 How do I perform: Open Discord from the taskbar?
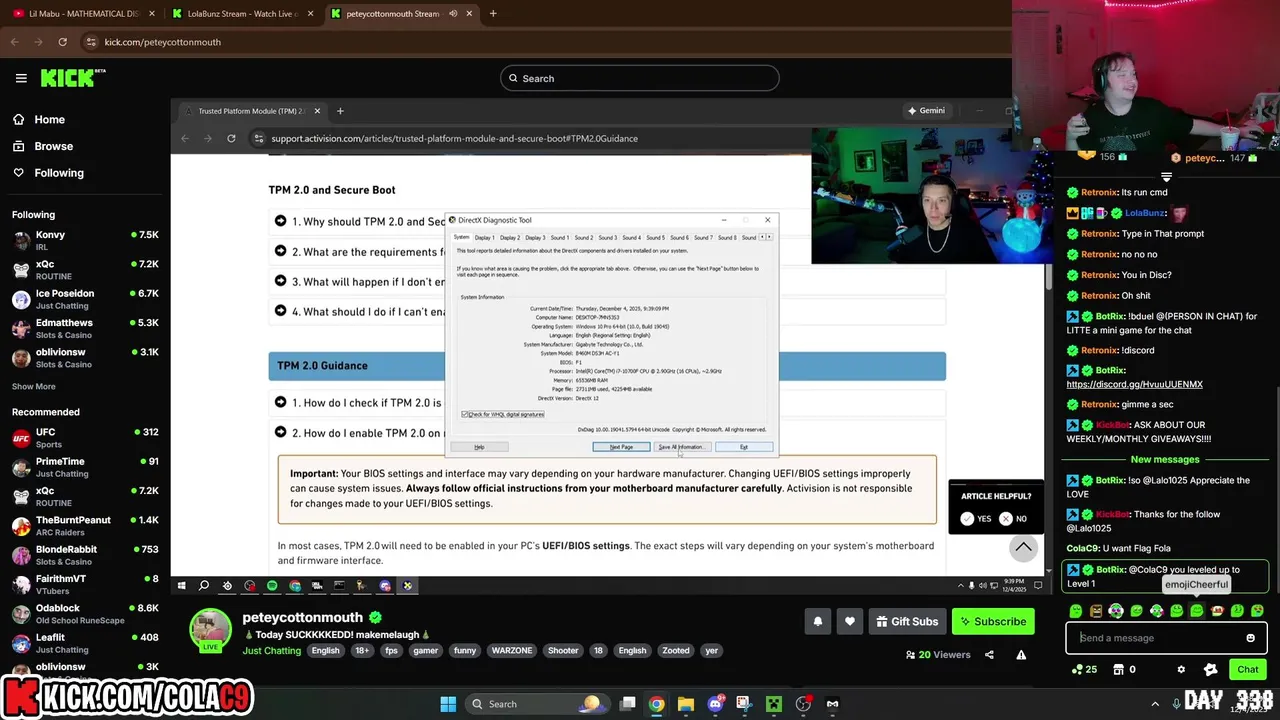point(715,704)
